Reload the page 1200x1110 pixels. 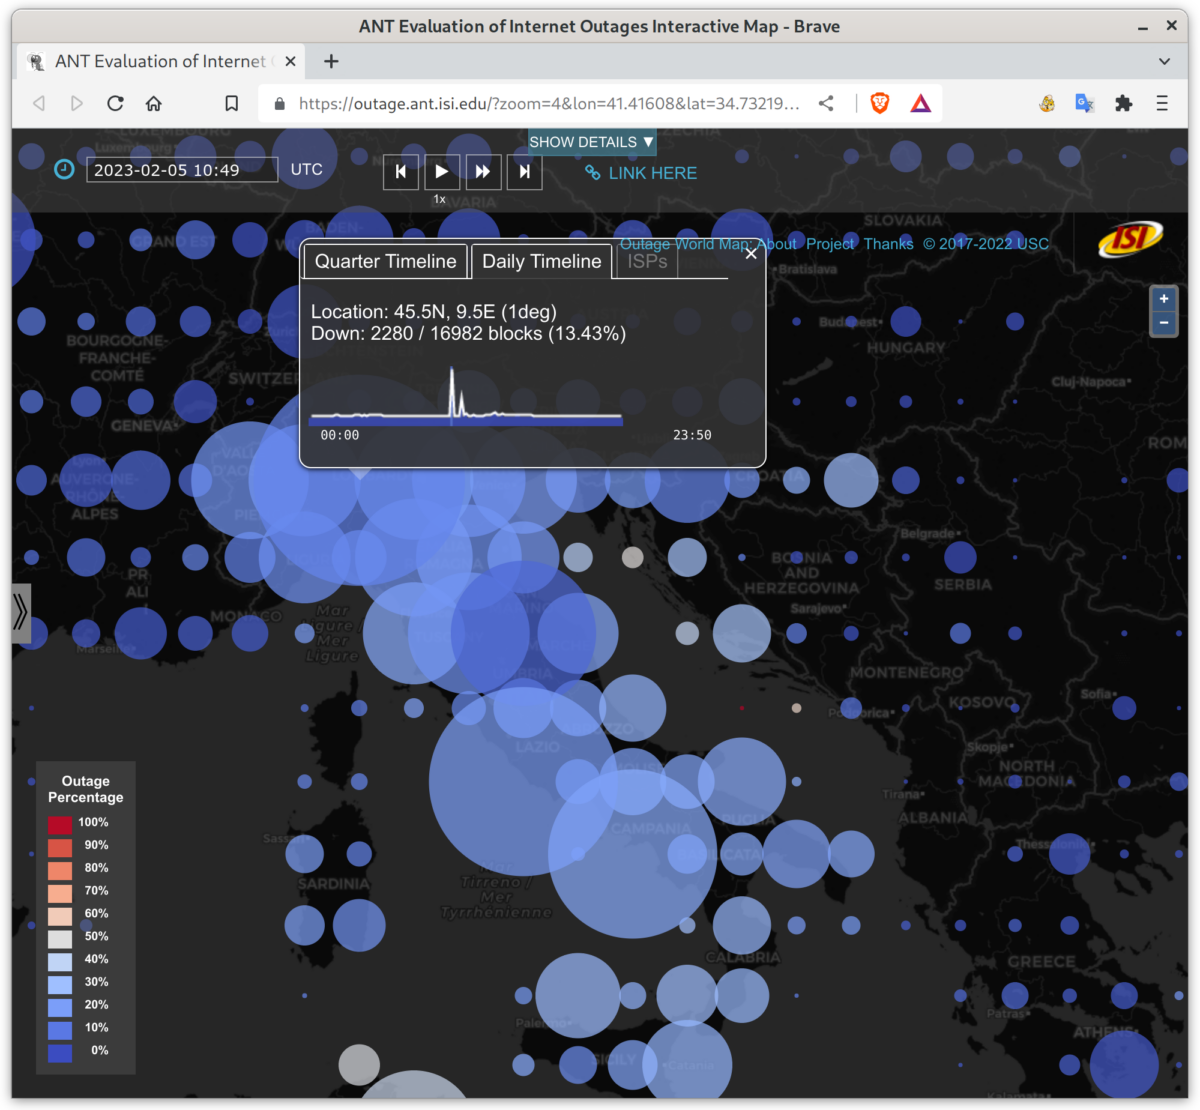pos(115,103)
